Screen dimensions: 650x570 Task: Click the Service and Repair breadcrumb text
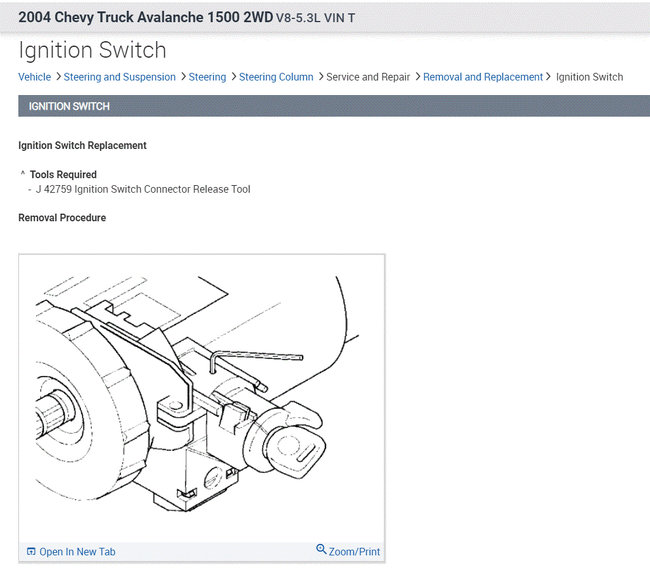click(x=368, y=77)
